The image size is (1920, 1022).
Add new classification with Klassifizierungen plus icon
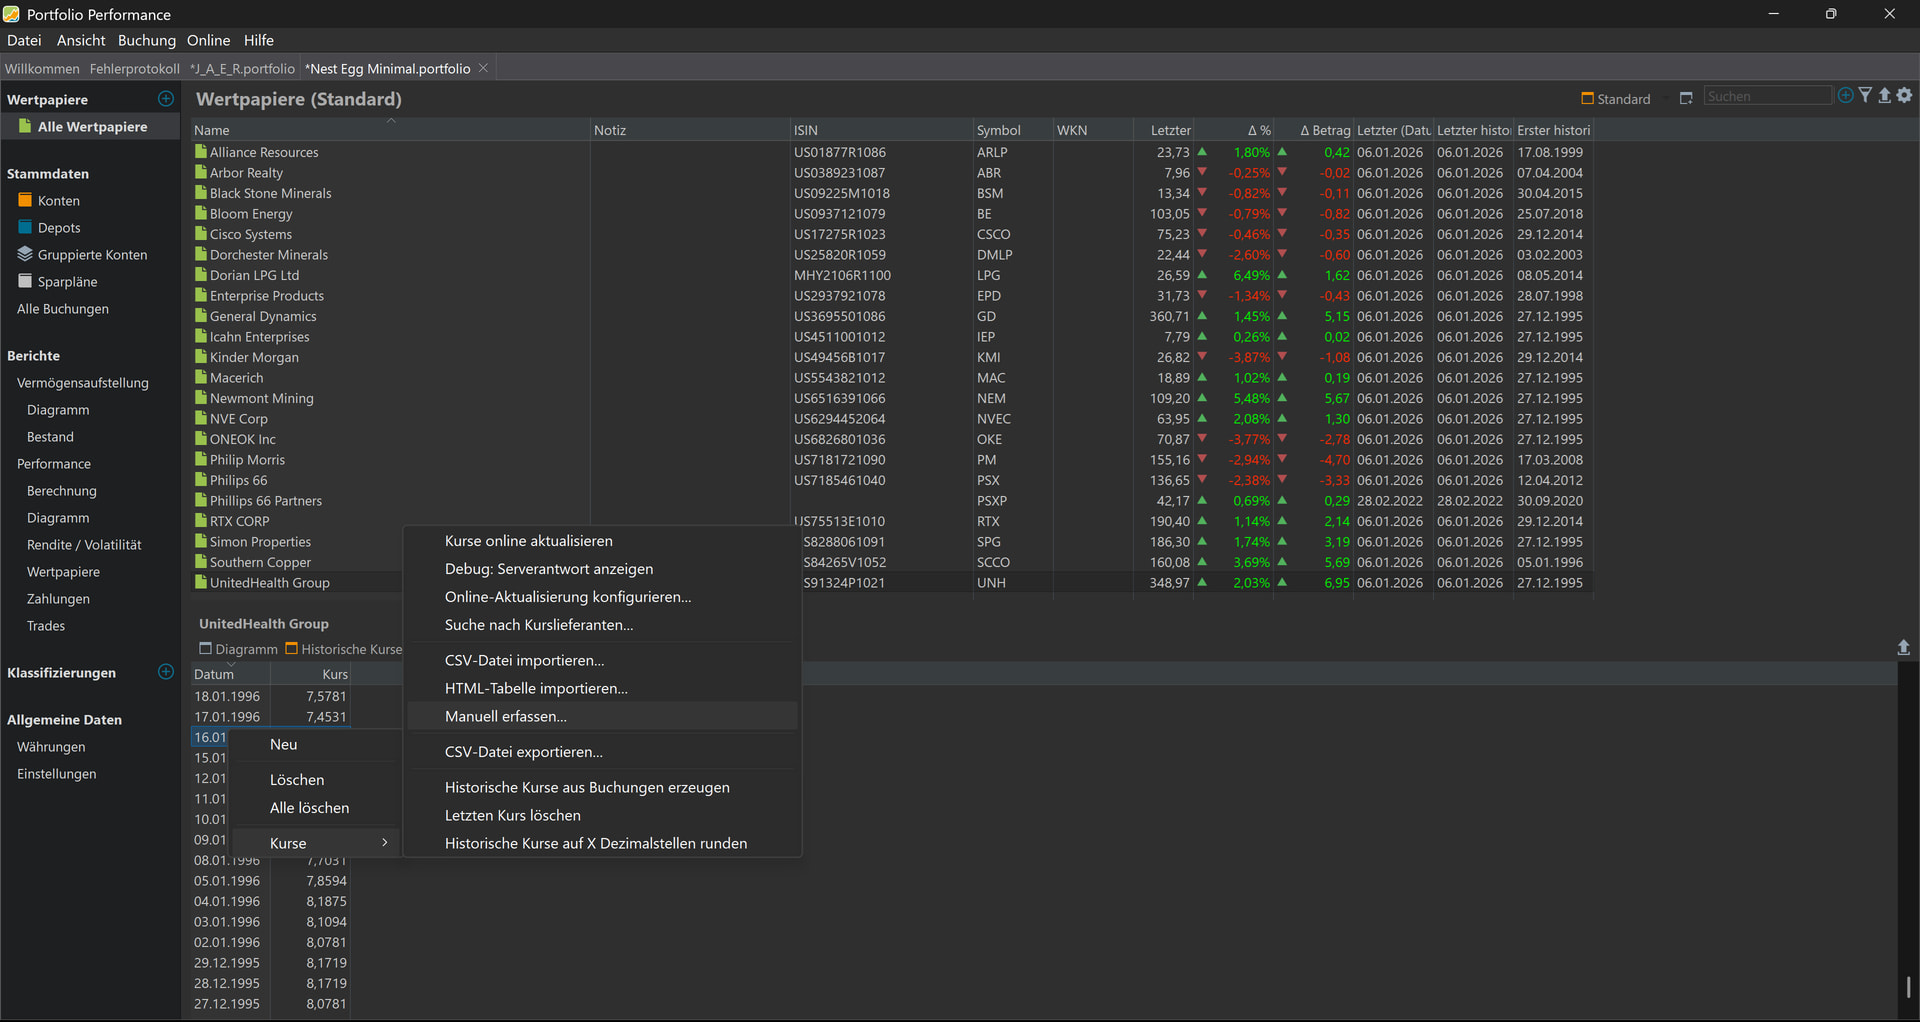[x=166, y=672]
